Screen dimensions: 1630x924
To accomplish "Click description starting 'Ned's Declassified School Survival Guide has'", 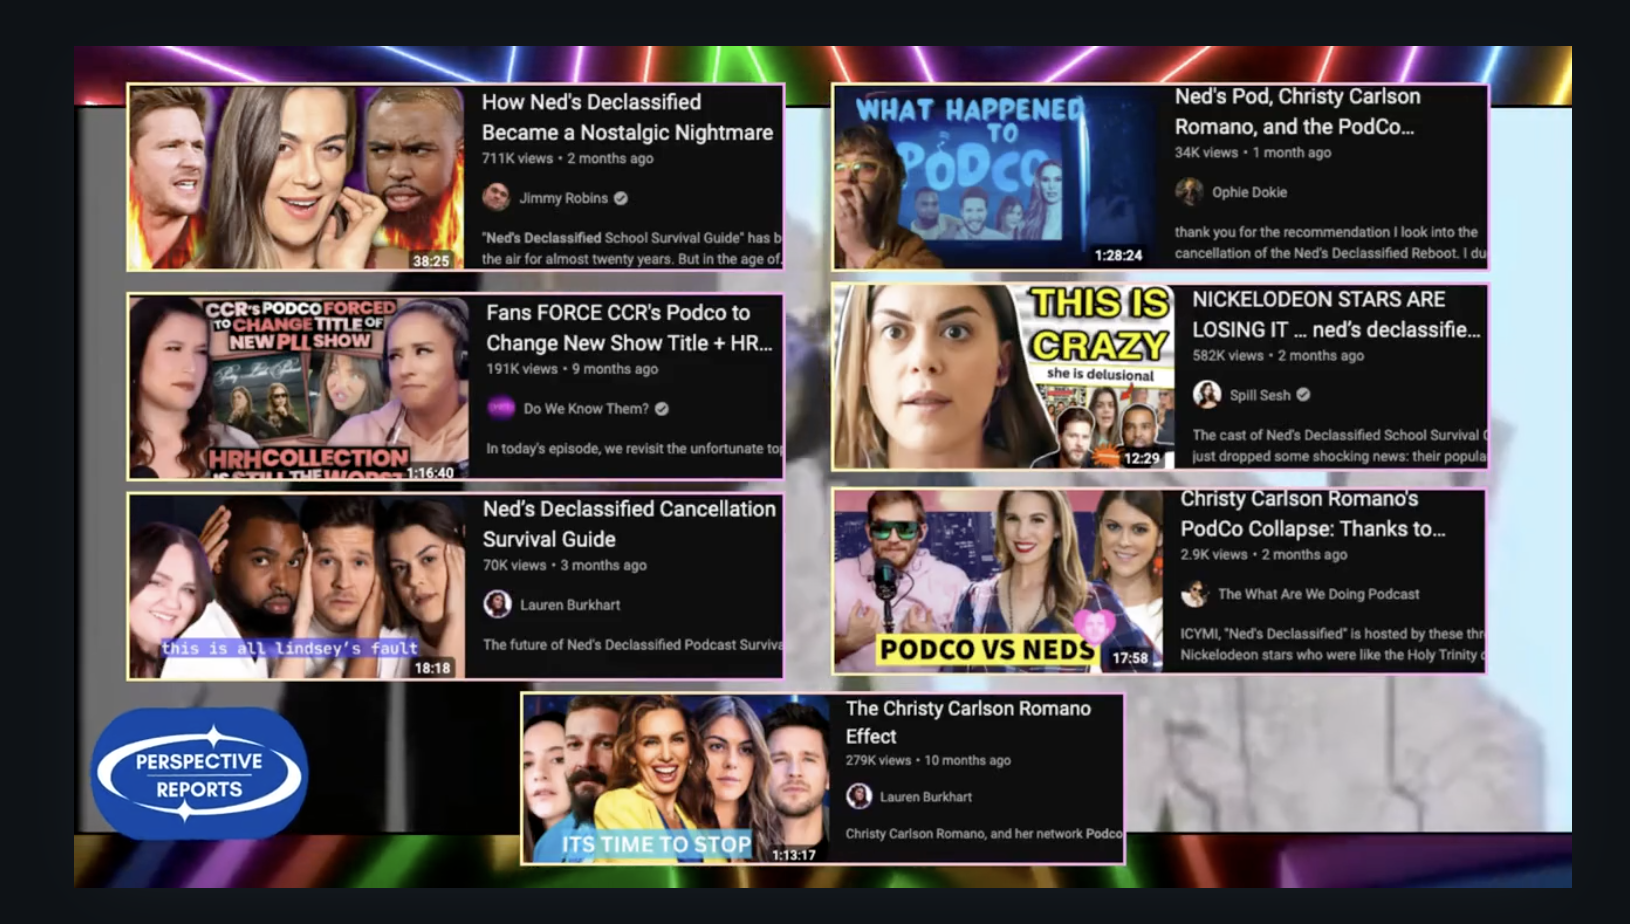I will coord(631,248).
